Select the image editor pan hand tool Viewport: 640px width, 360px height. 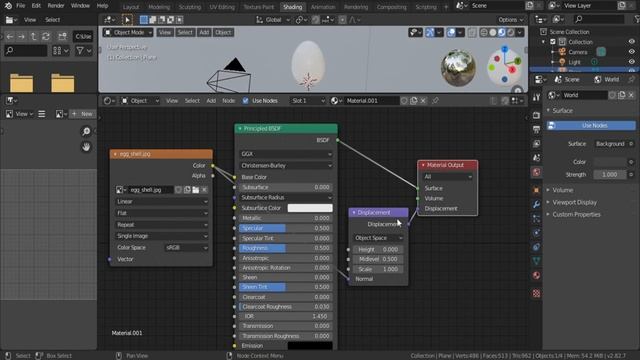click(86, 147)
